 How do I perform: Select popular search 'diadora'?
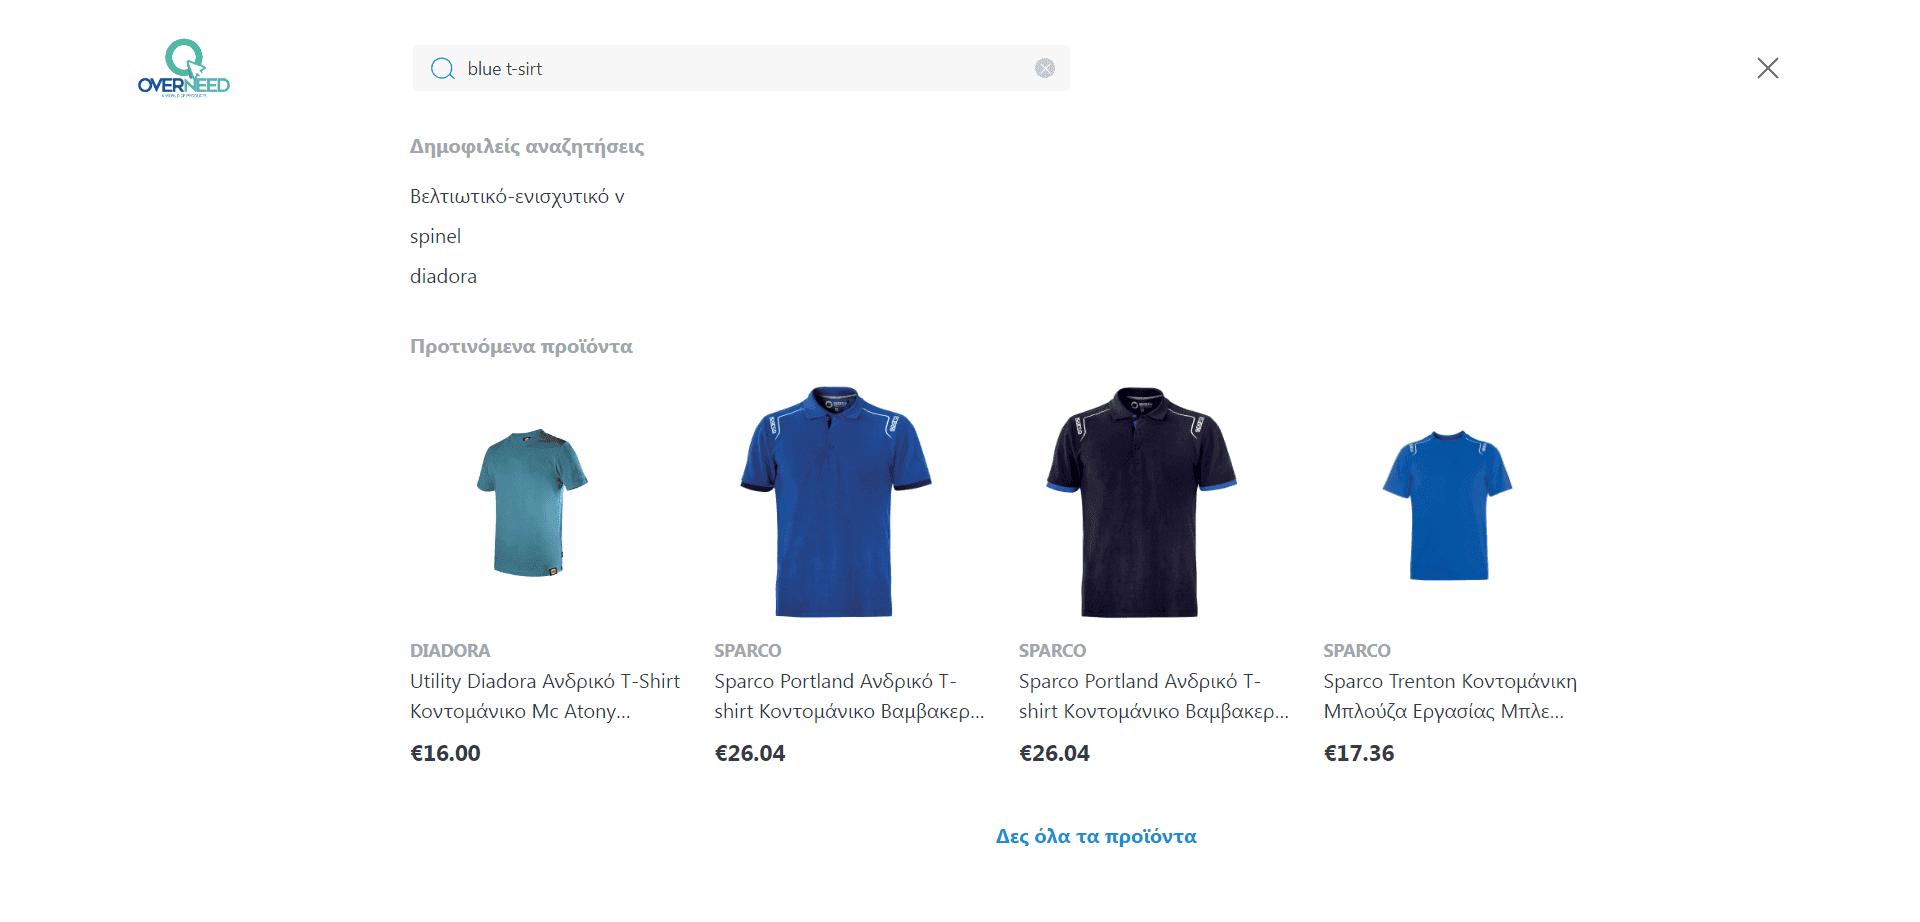tap(443, 276)
